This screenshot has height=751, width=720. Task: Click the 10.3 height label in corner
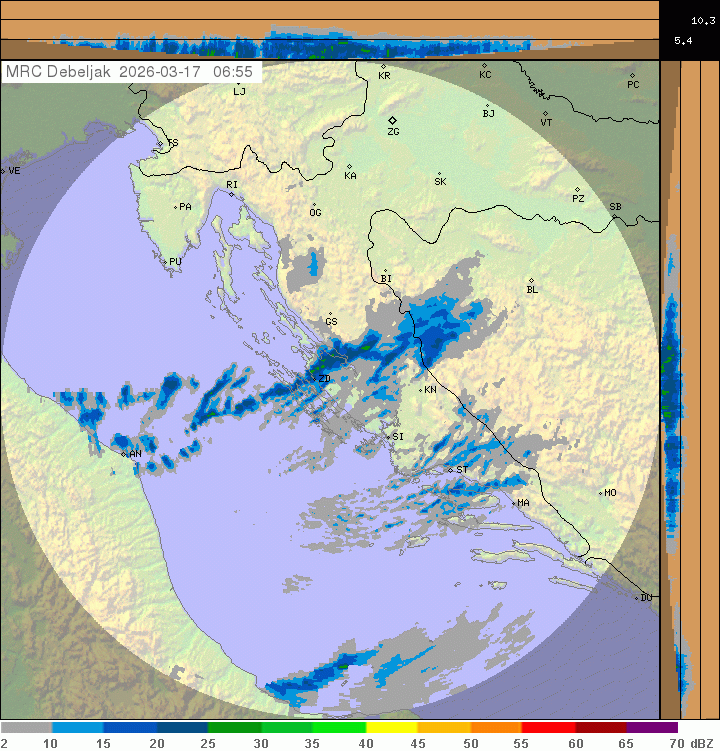tap(703, 20)
